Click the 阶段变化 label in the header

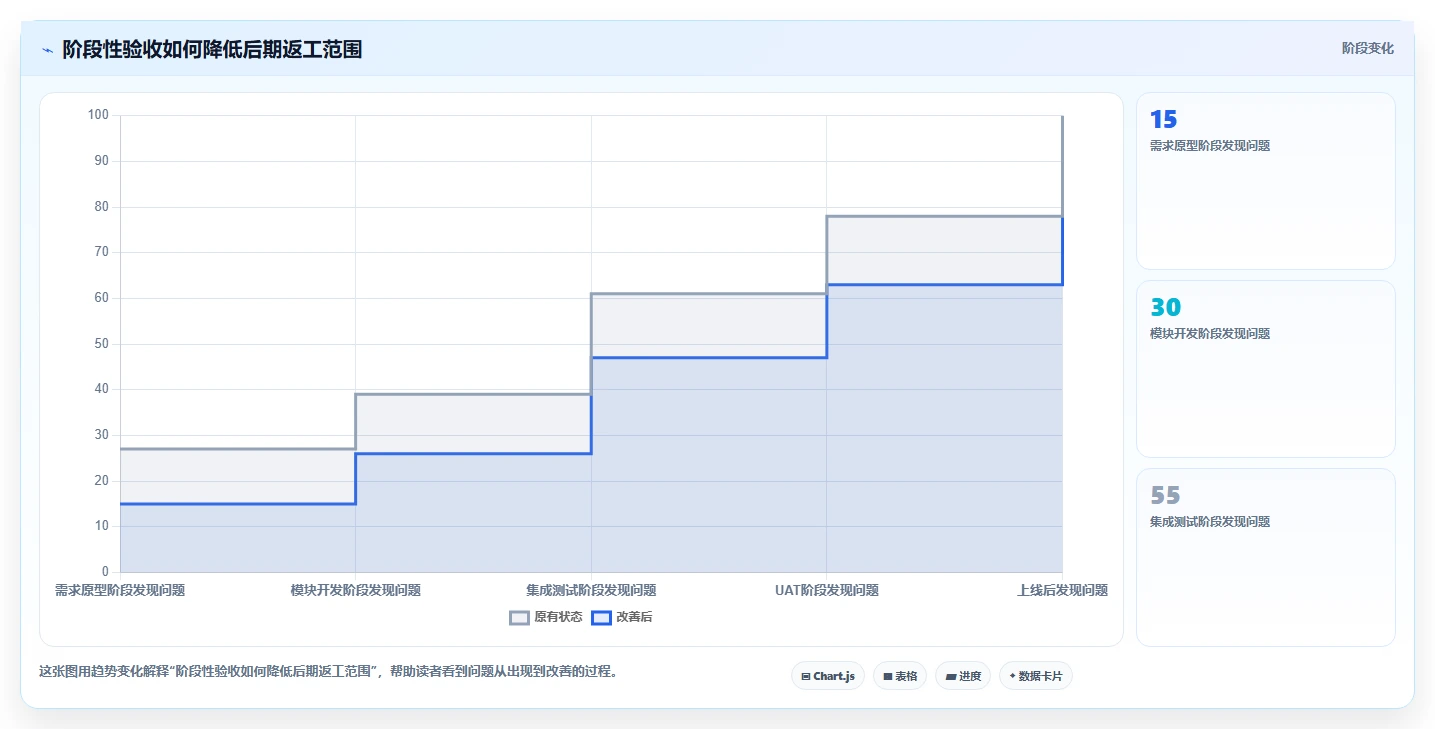point(1367,48)
